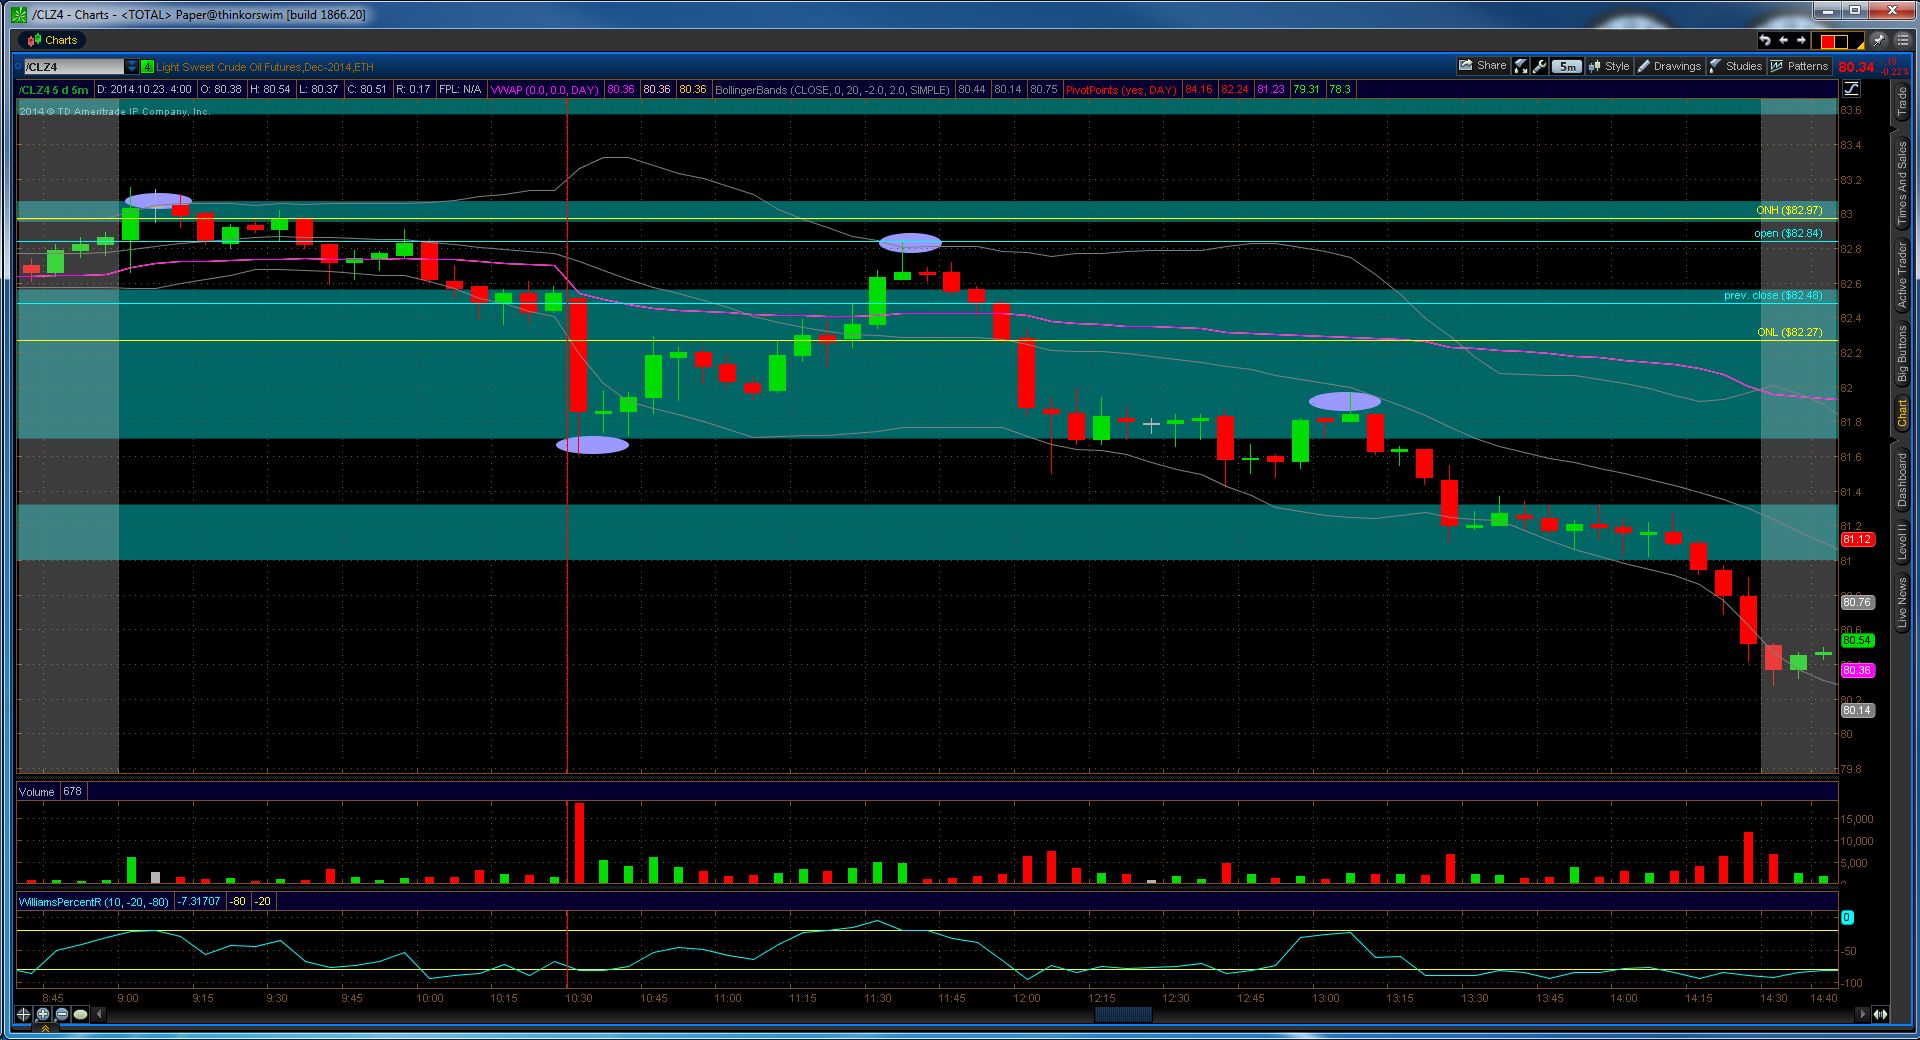The width and height of the screenshot is (1920, 1040).
Task: Open the Level II side tab
Action: coord(1902,541)
